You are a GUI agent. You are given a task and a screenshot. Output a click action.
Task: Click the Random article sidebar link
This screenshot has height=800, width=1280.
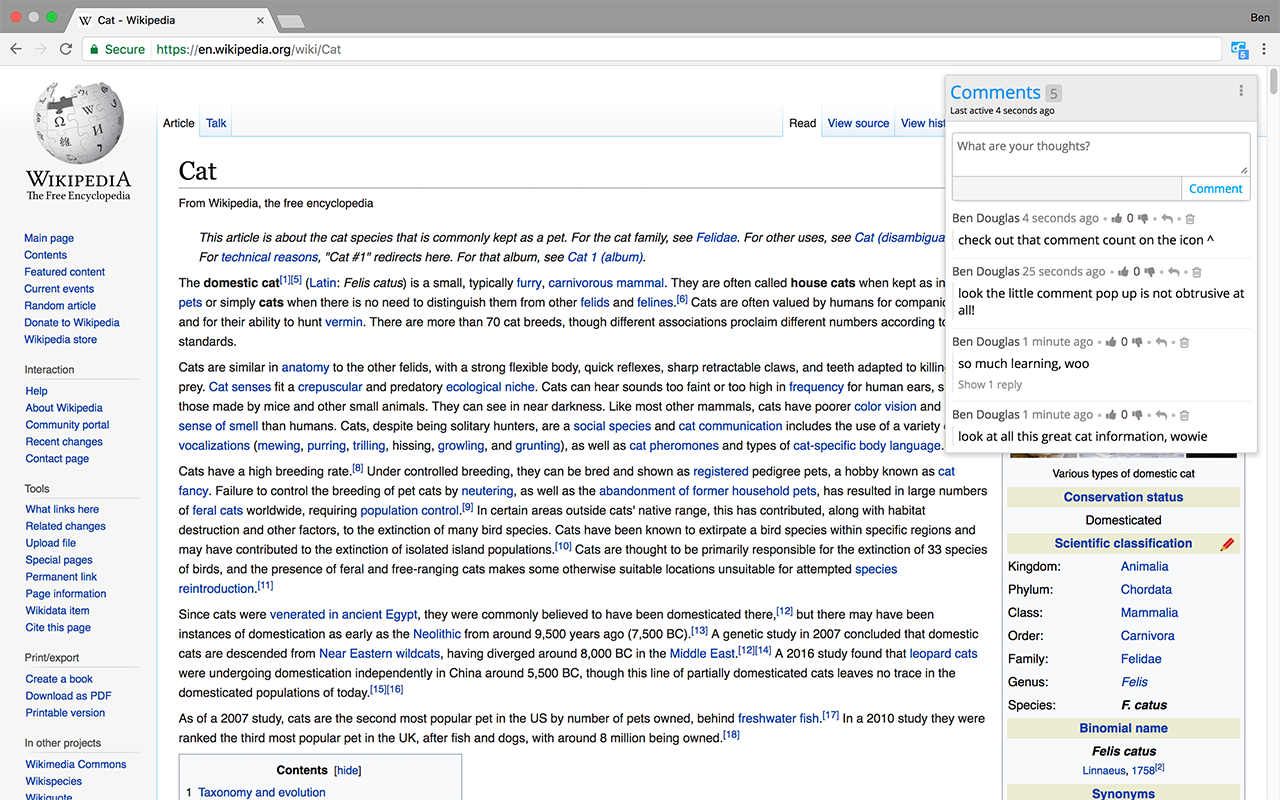[60, 306]
